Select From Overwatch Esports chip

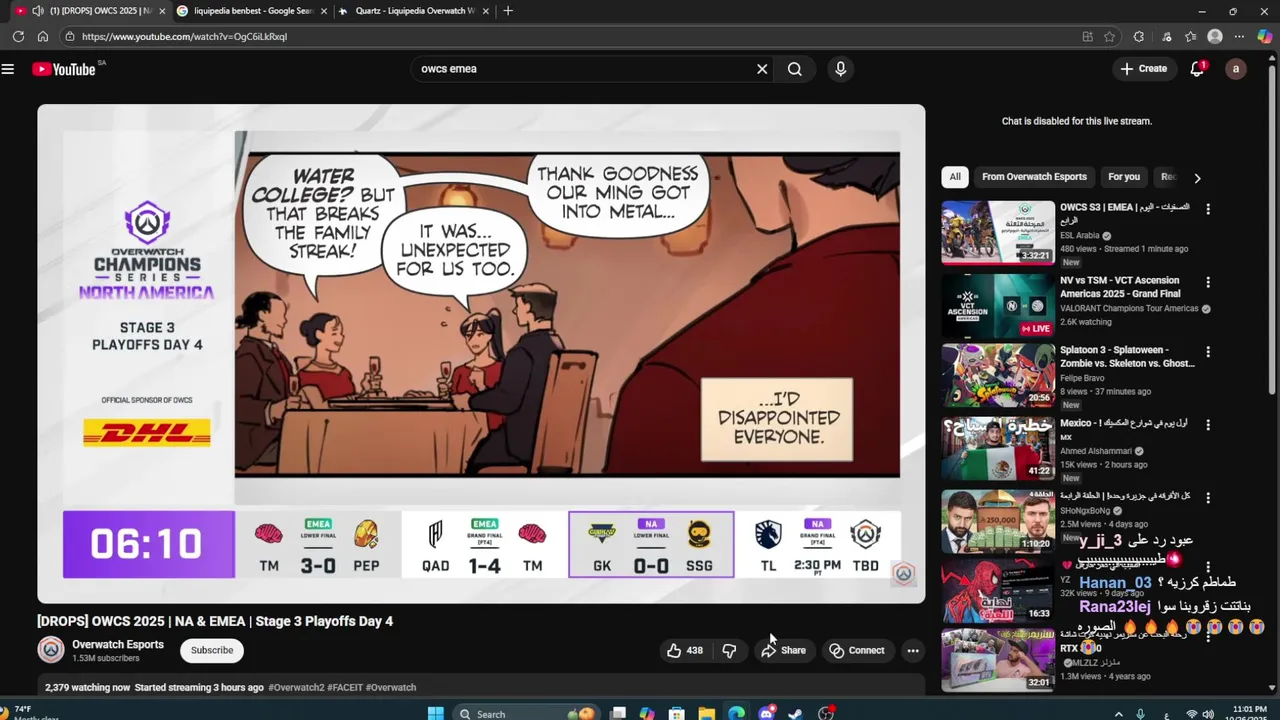(1034, 177)
